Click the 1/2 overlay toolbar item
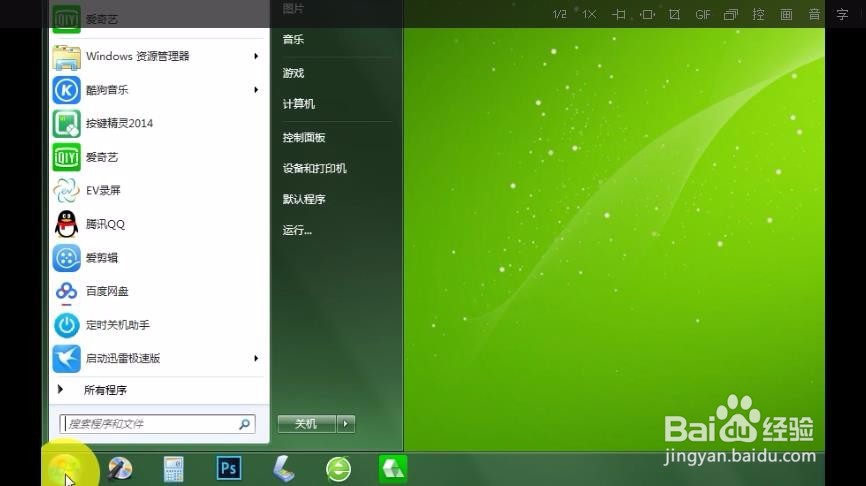Screen dimensions: 866x486 tap(559, 14)
